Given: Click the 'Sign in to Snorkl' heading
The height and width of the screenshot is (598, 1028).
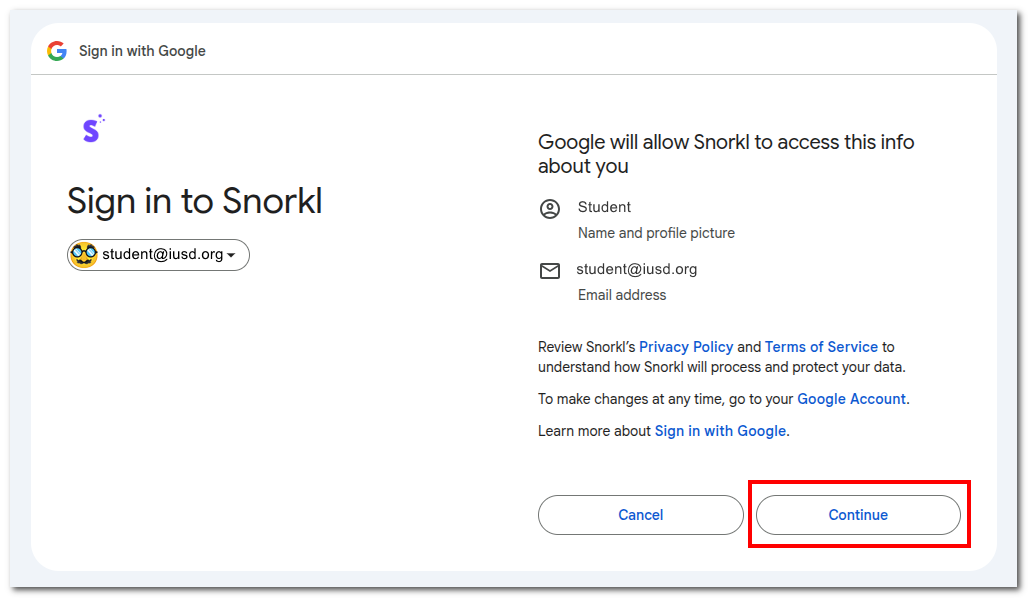Looking at the screenshot, I should click(195, 201).
